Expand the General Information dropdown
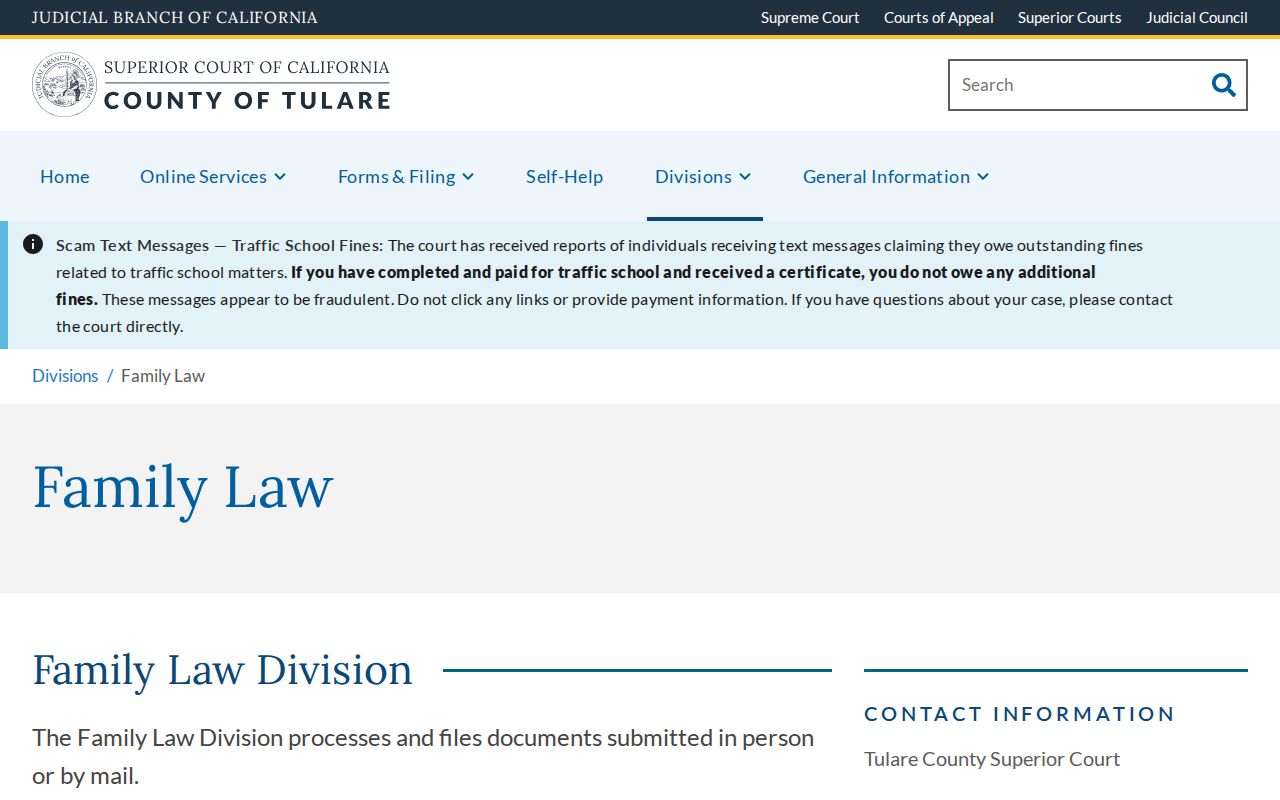The height and width of the screenshot is (800, 1280). (x=896, y=176)
